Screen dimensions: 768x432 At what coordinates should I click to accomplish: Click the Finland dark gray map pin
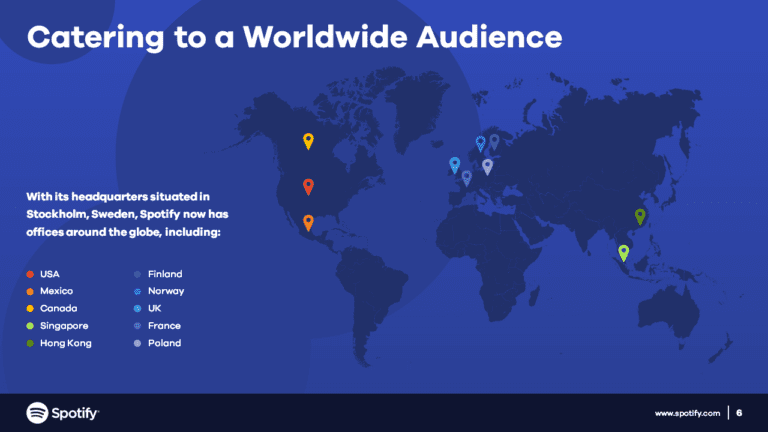495,142
